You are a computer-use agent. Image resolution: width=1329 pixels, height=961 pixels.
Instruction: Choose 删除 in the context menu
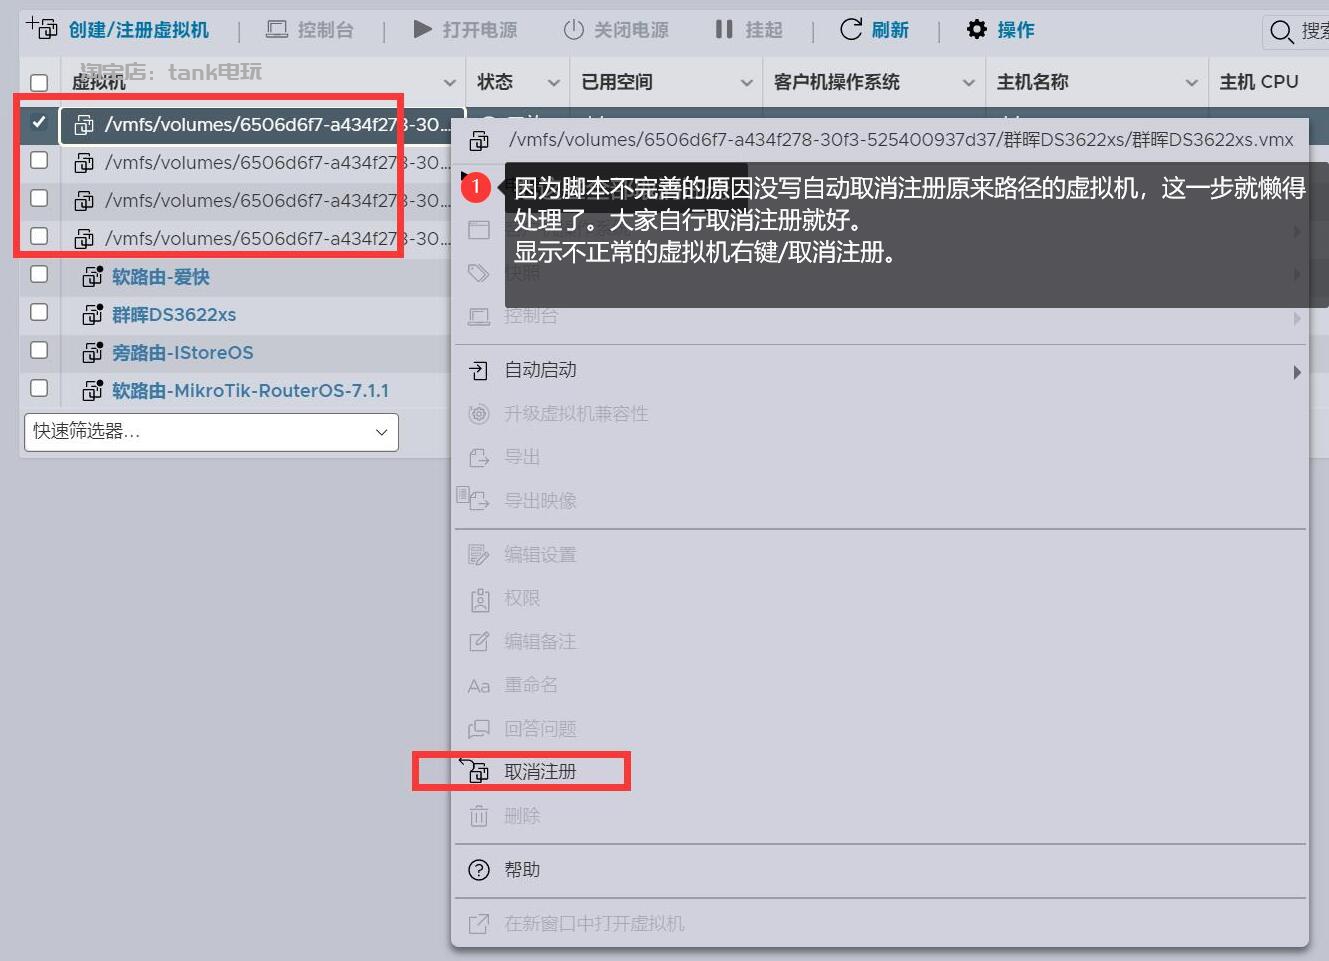(x=522, y=816)
